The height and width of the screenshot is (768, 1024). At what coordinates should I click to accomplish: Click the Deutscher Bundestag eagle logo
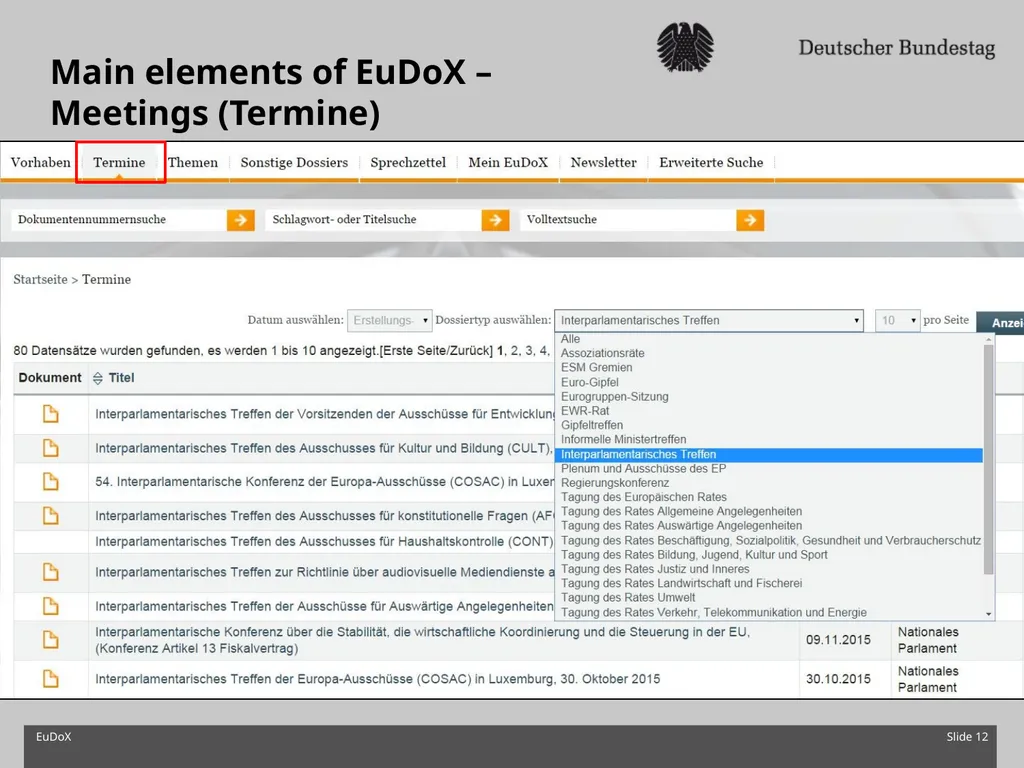[685, 47]
